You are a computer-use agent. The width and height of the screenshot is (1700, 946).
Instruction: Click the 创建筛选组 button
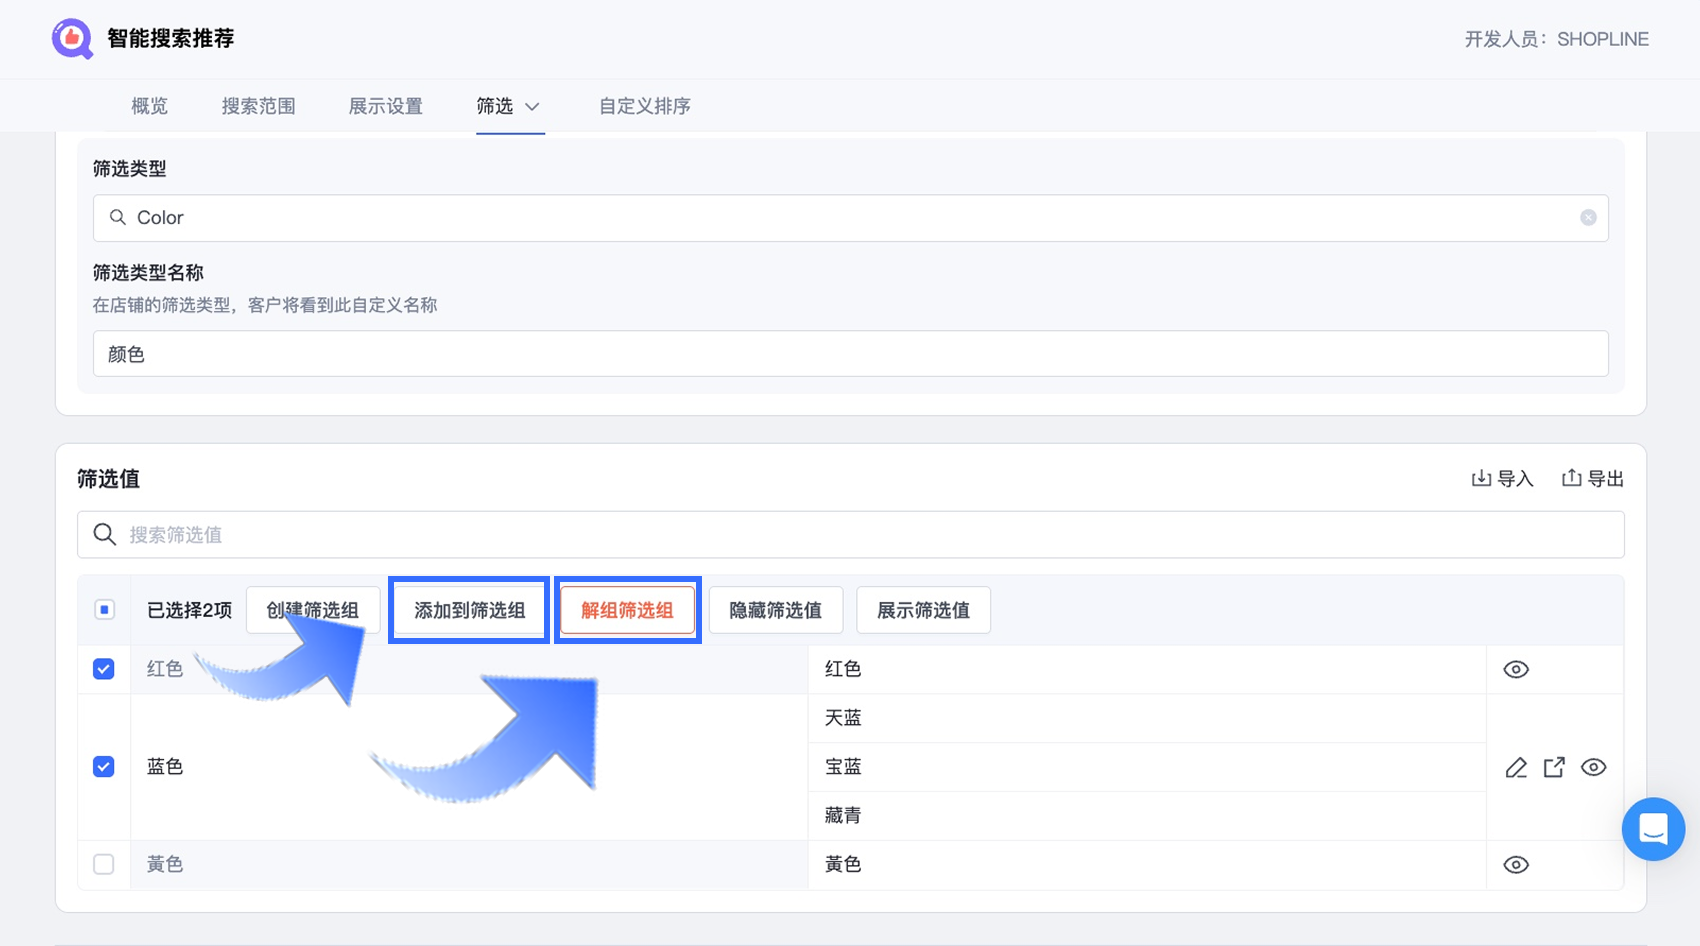click(x=313, y=610)
